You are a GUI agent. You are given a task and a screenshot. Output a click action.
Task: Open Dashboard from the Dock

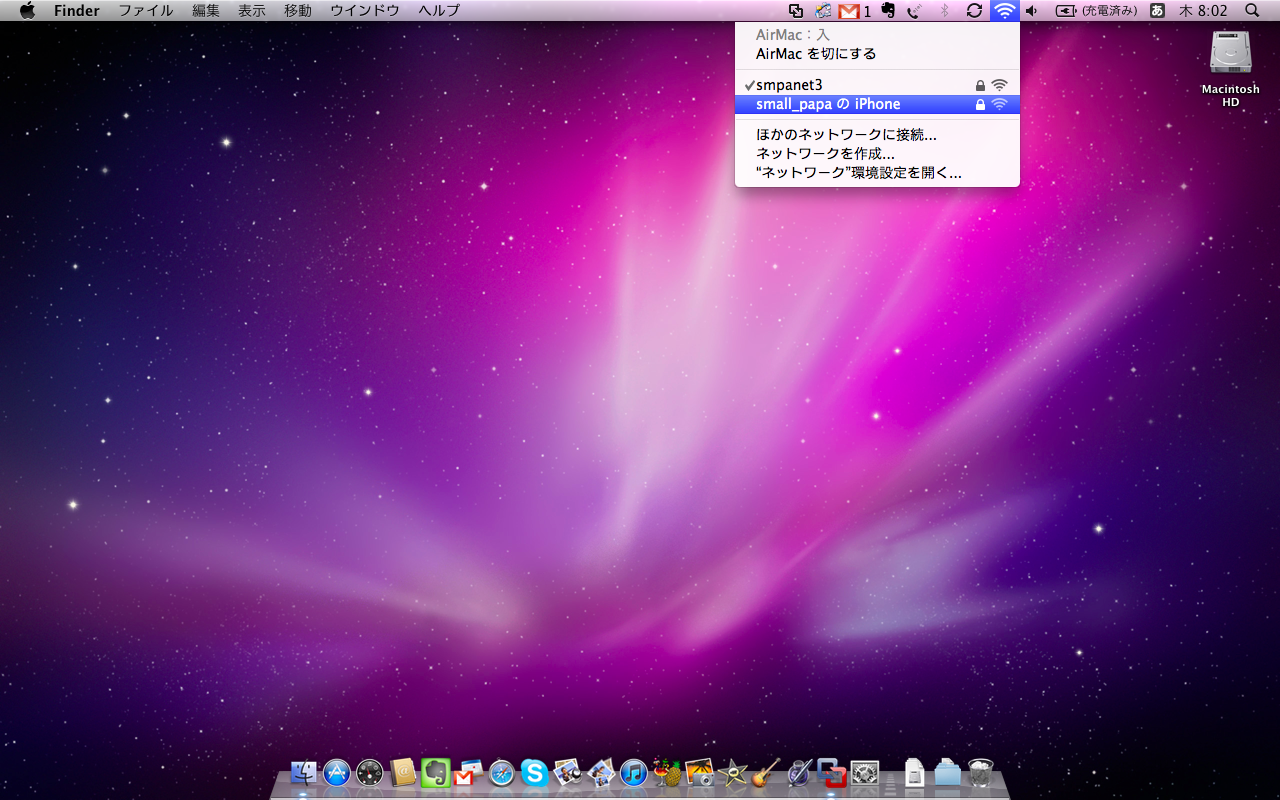coord(370,772)
